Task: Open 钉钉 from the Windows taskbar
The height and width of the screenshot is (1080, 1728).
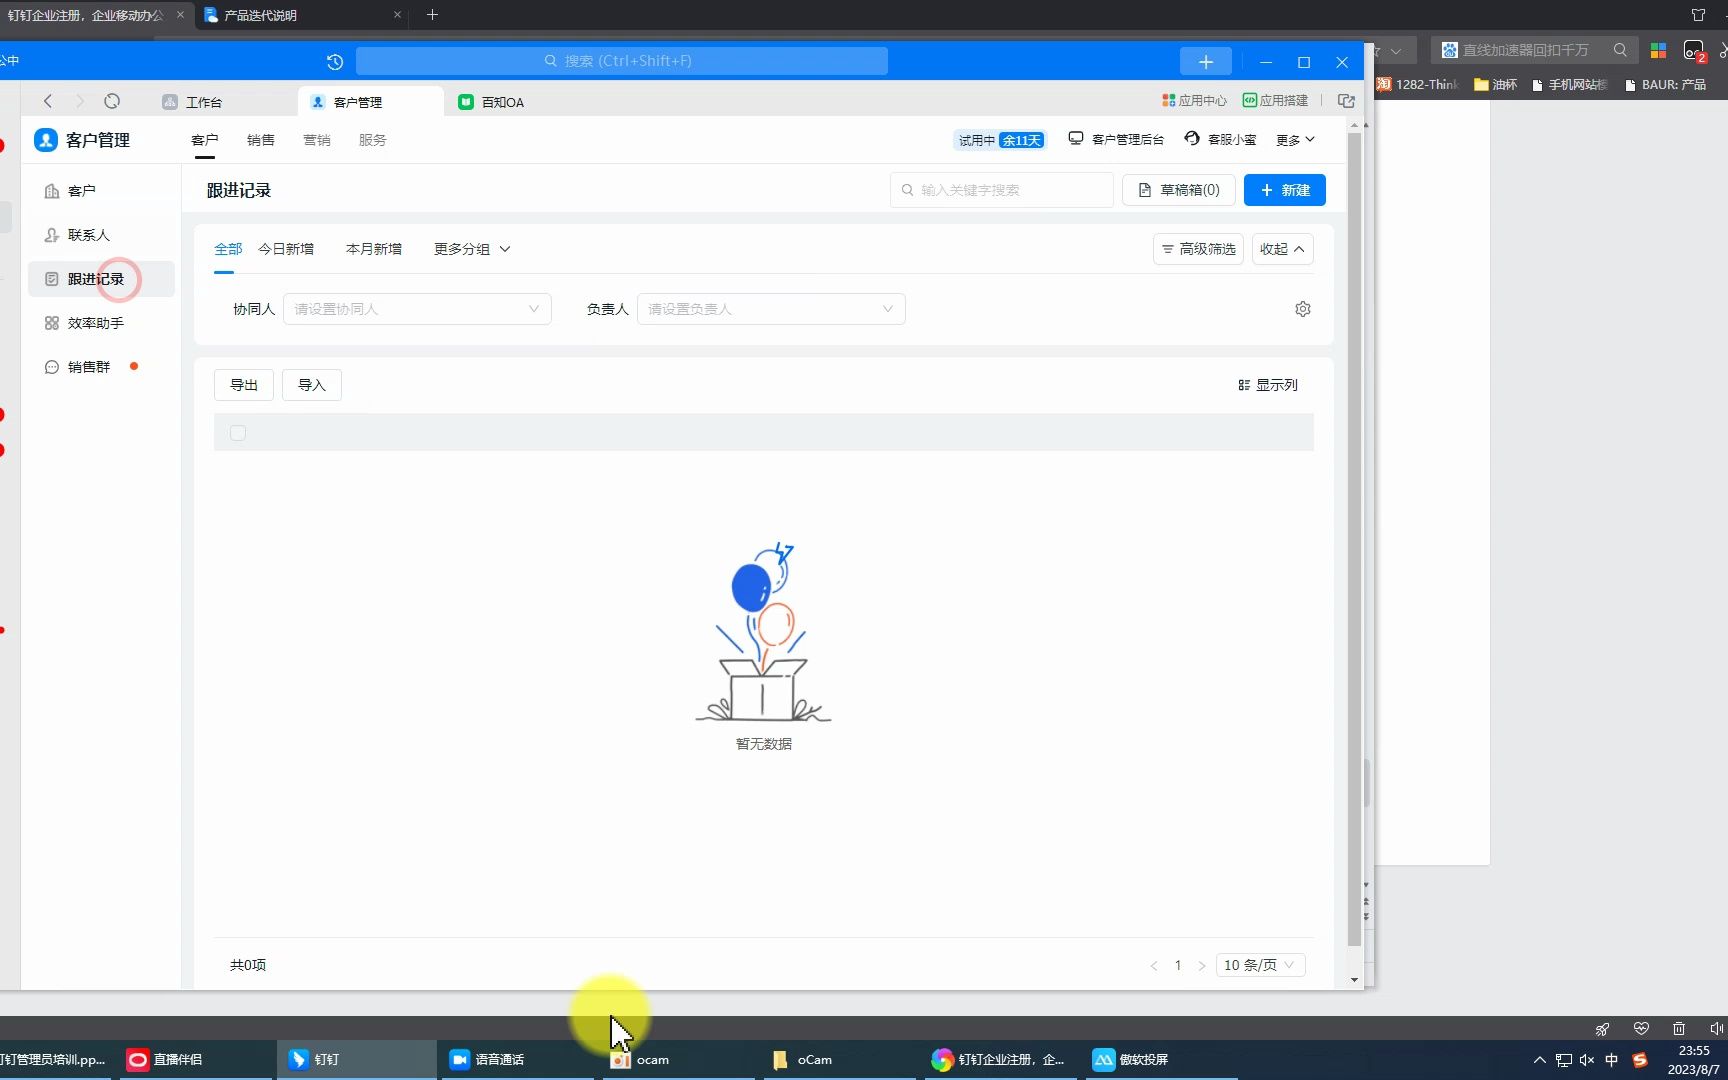Action: point(312,1059)
